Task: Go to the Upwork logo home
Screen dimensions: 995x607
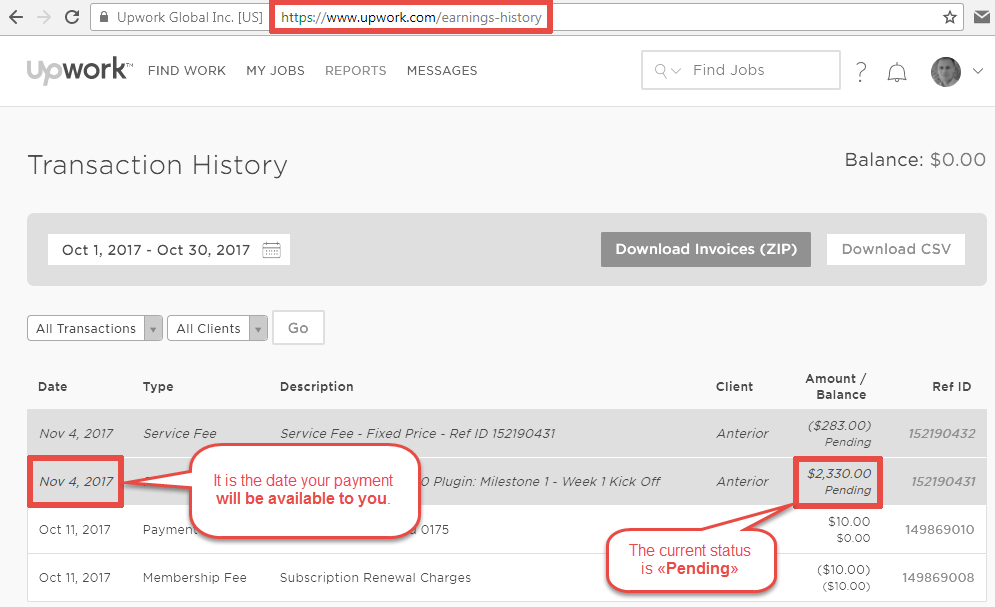Action: click(x=79, y=70)
